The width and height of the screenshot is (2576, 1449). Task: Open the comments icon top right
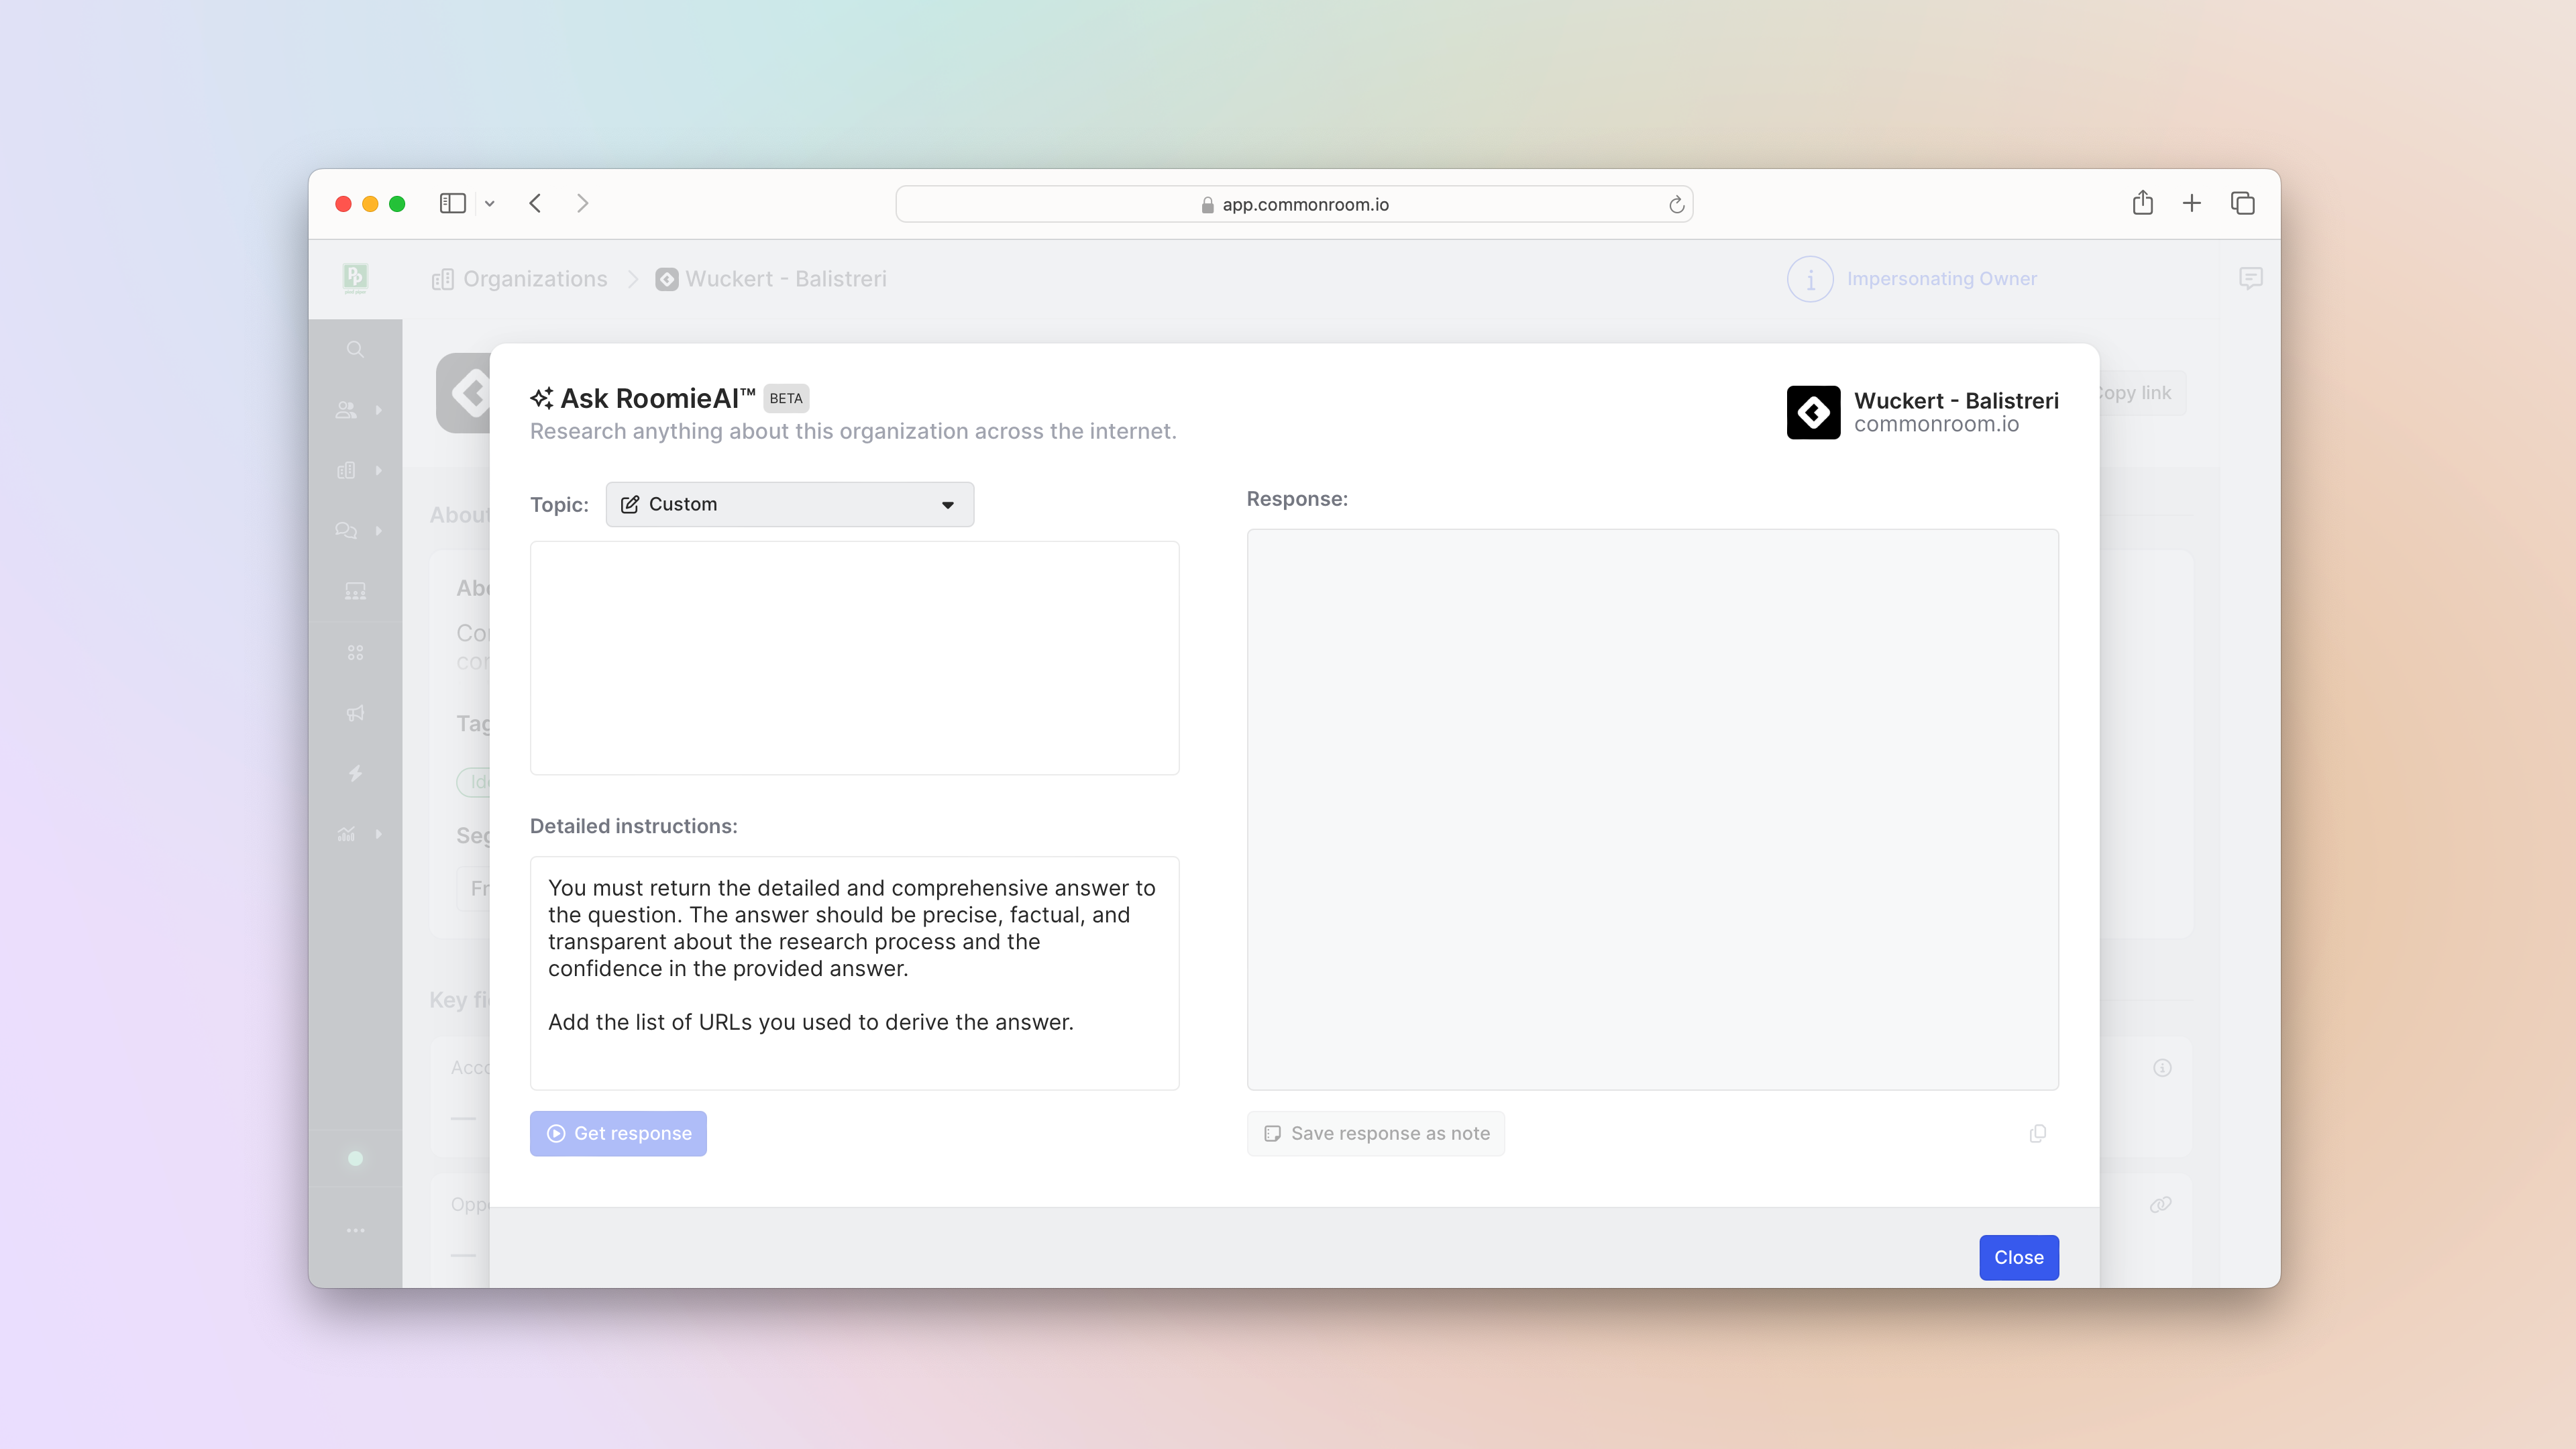pos(2250,279)
